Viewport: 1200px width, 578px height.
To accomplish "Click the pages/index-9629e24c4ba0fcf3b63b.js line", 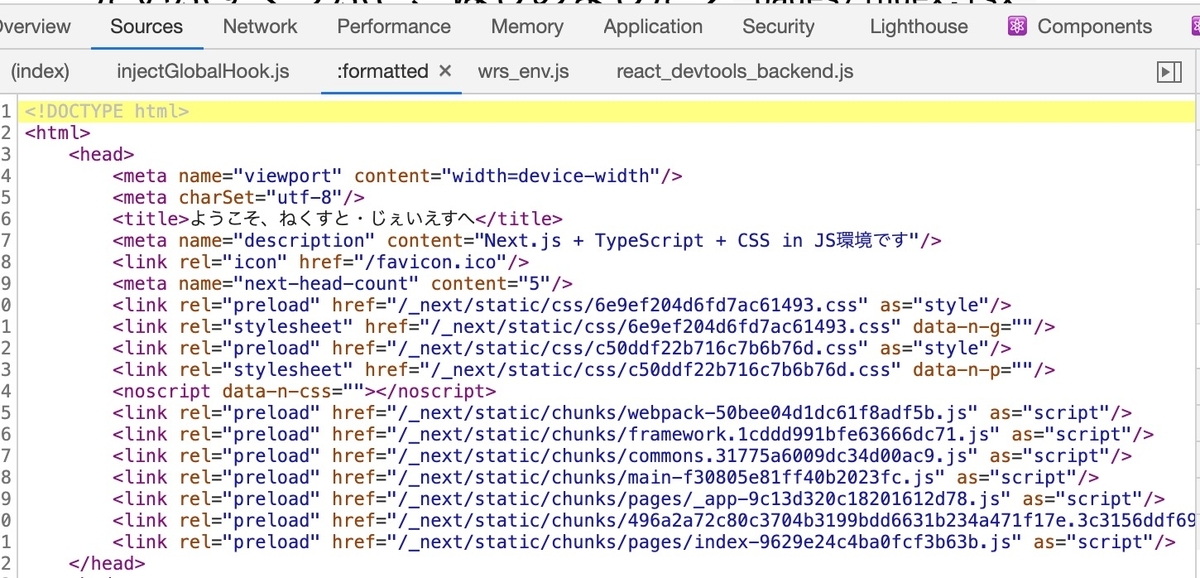I will tap(644, 542).
